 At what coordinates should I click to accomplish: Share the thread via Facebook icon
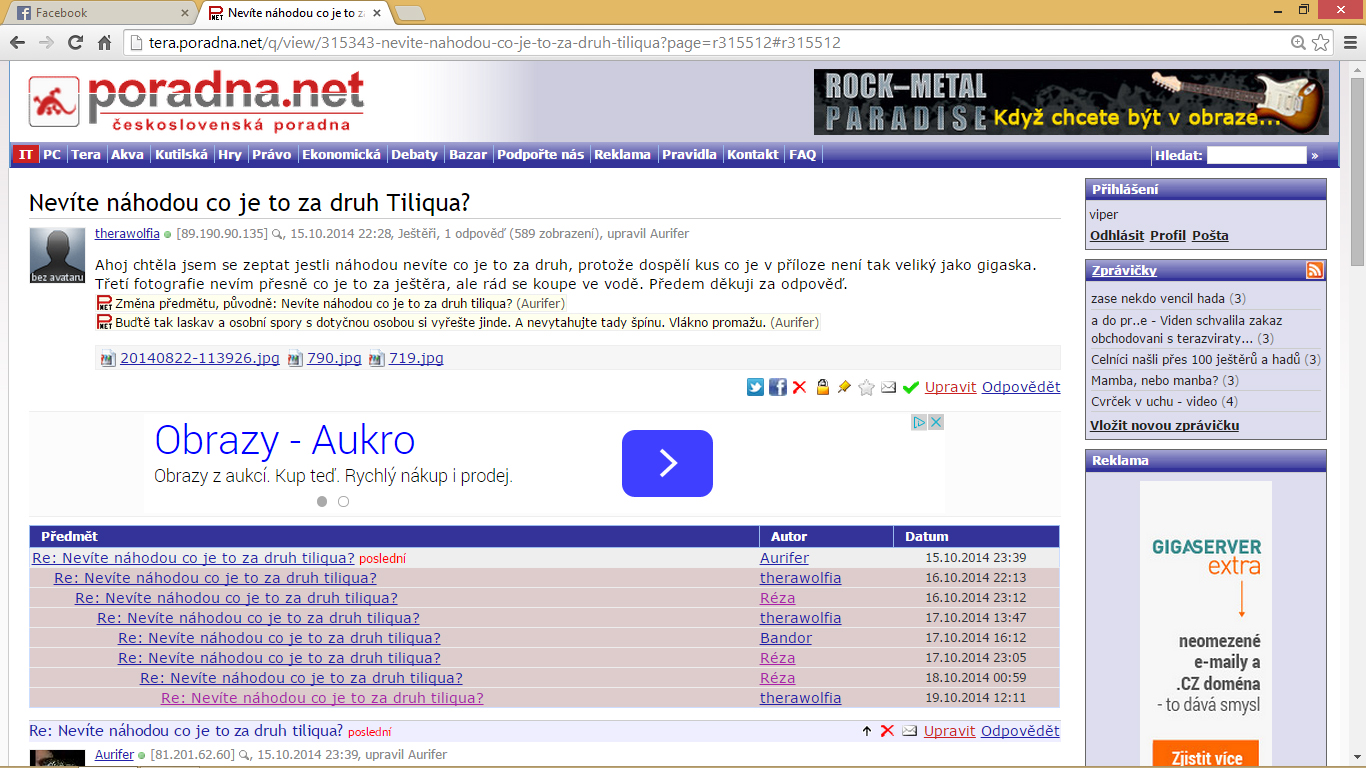(x=777, y=387)
